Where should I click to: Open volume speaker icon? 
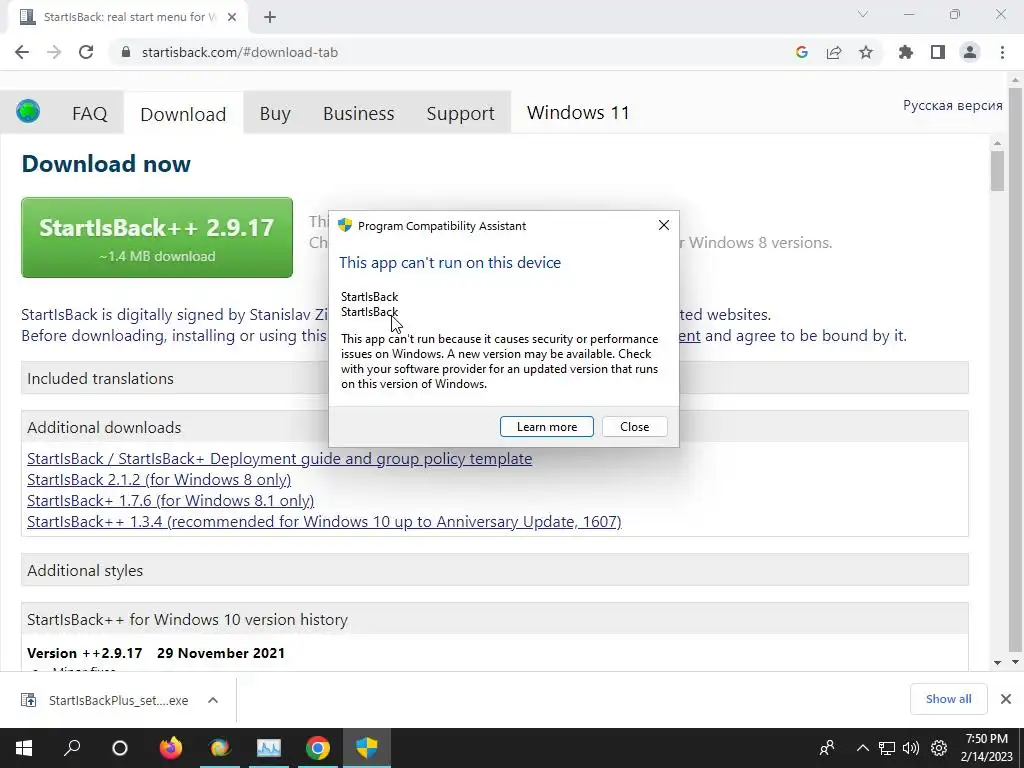point(910,748)
